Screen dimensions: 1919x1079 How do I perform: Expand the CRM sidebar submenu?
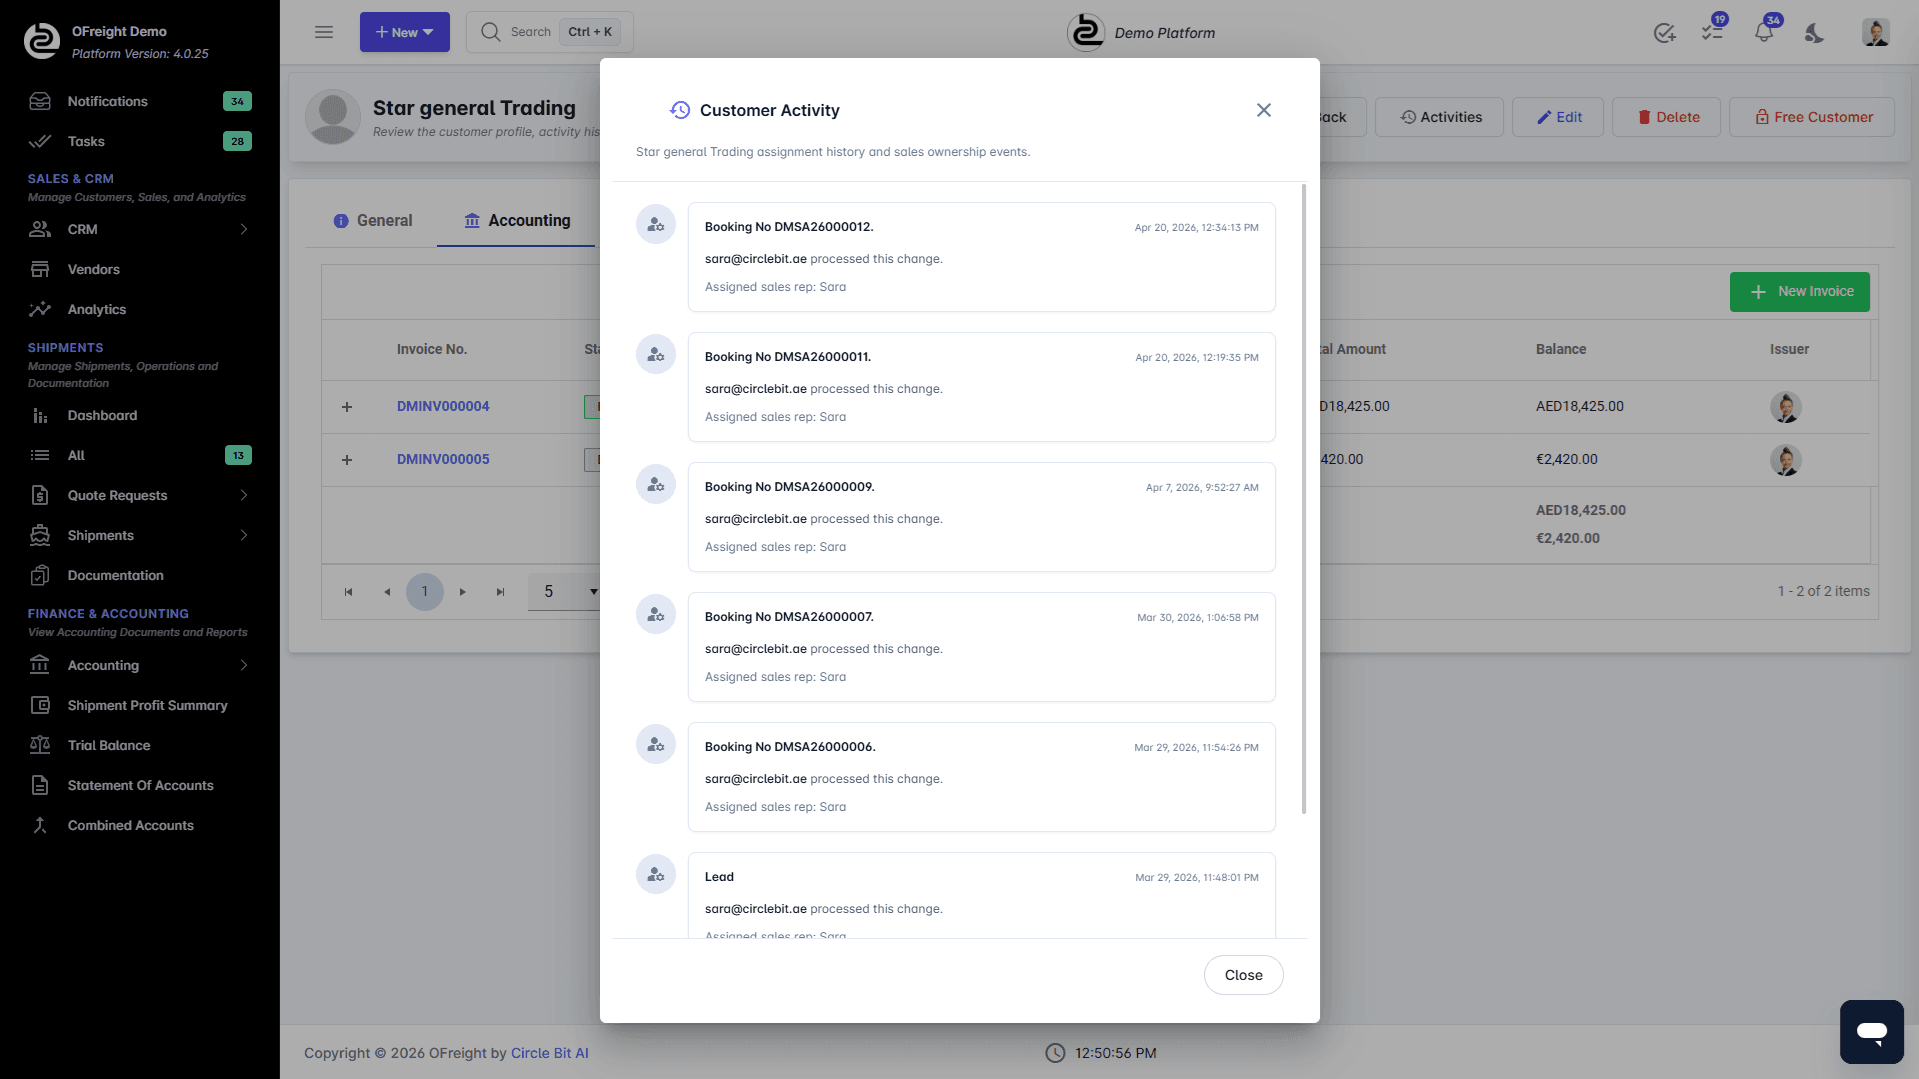point(243,229)
